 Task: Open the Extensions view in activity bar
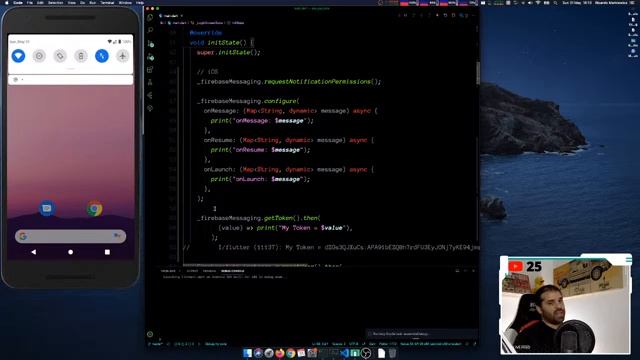click(x=150, y=69)
